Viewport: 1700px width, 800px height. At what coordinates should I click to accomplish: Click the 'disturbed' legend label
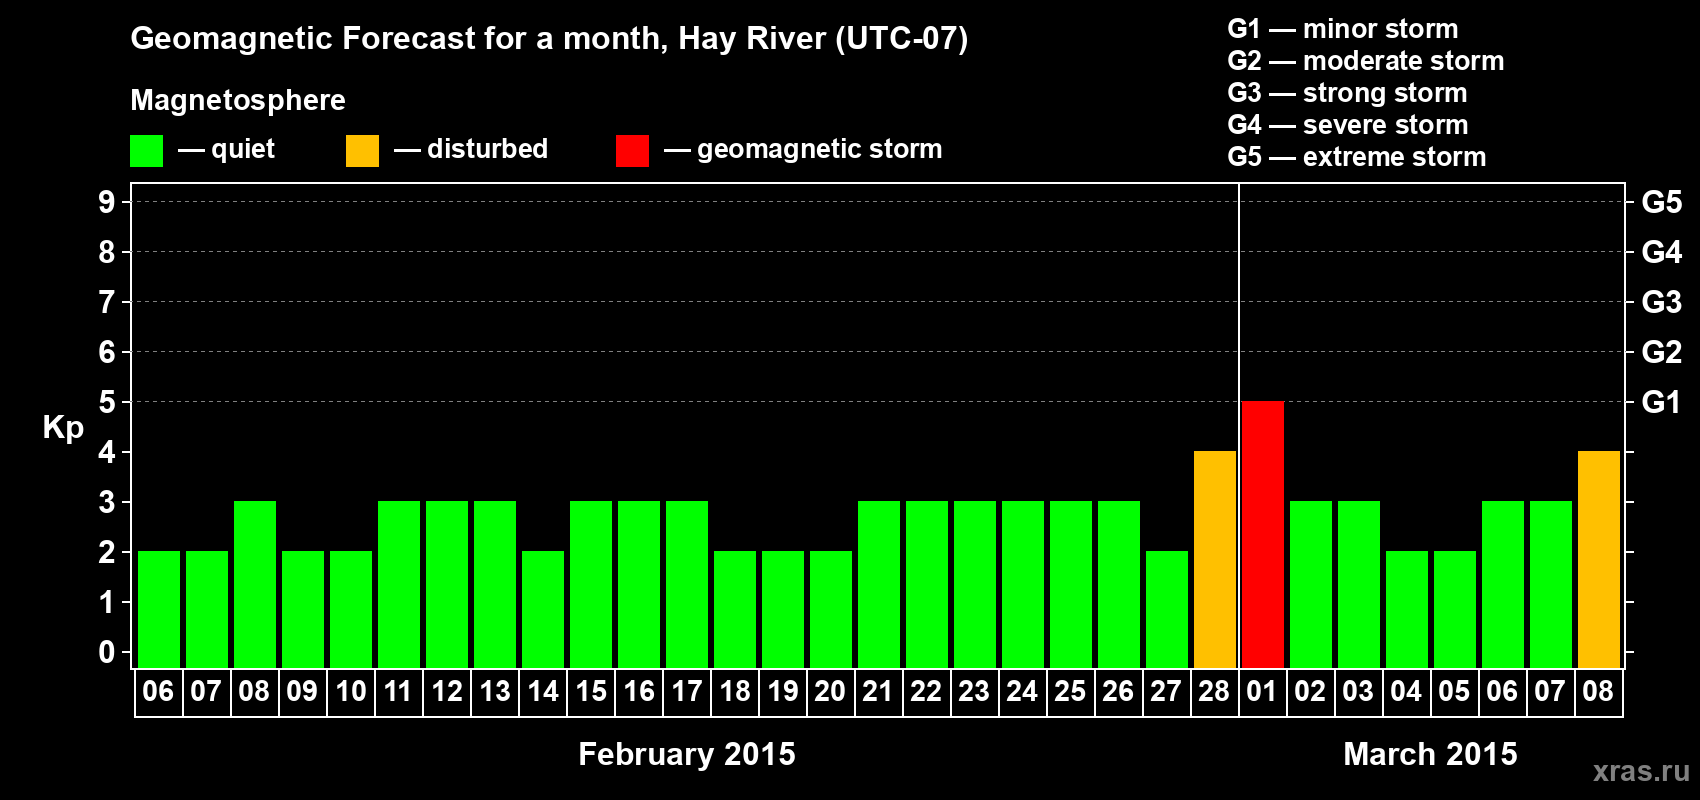coord(487,149)
